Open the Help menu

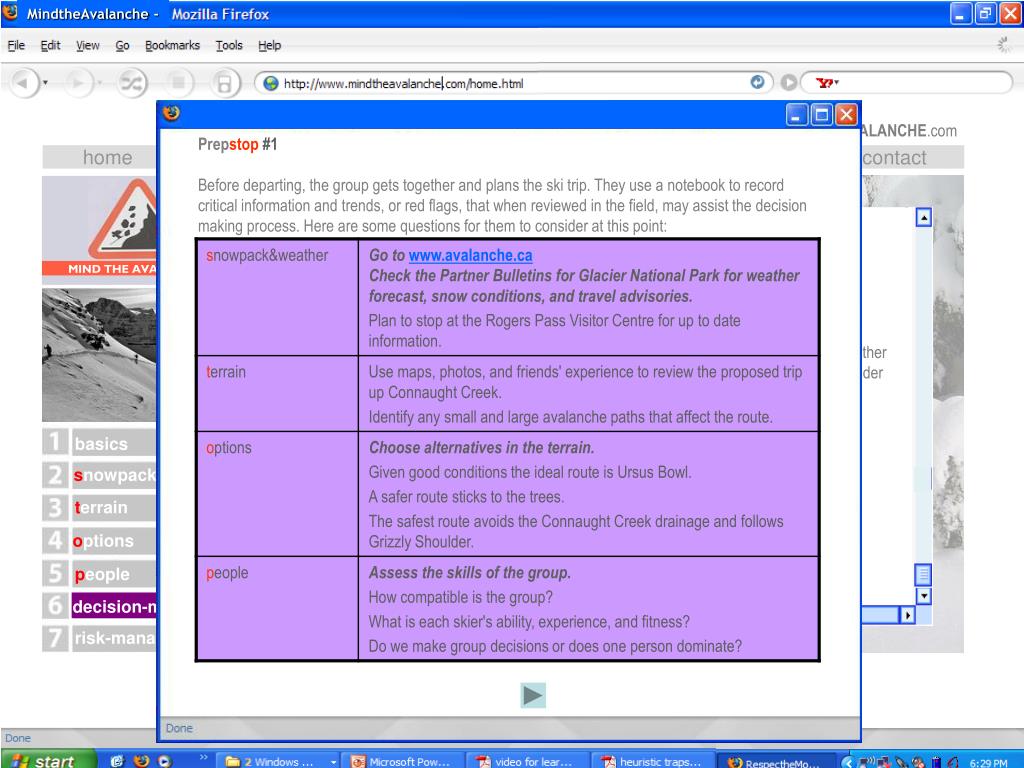click(x=269, y=45)
